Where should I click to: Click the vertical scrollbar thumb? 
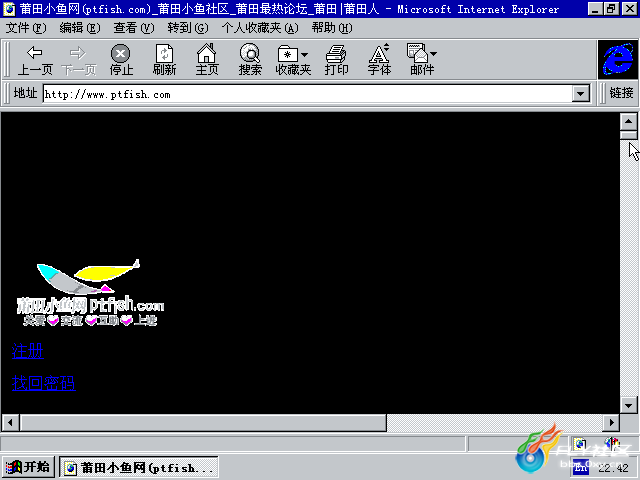[x=629, y=135]
